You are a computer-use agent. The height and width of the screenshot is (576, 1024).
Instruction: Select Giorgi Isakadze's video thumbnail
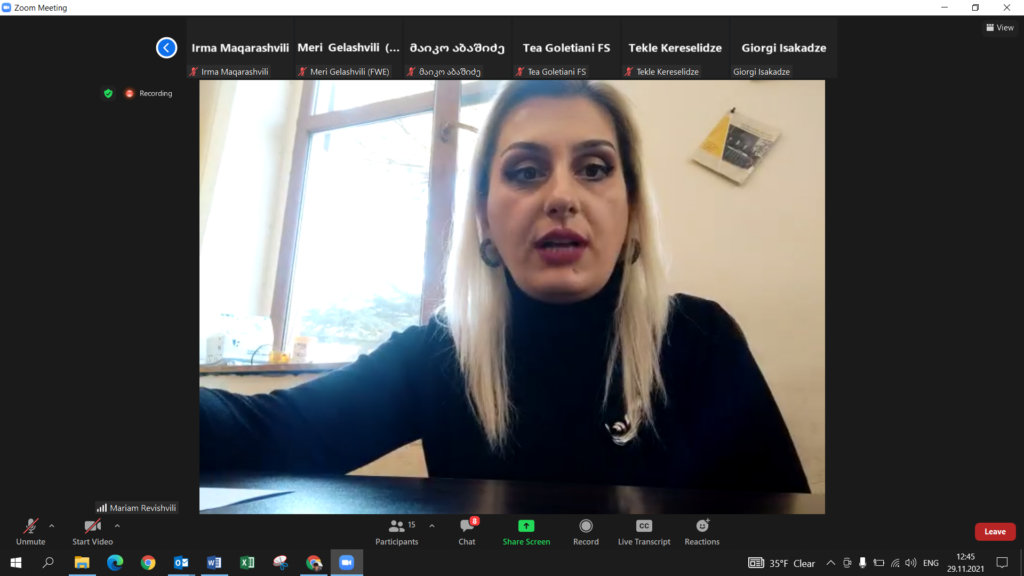783,48
